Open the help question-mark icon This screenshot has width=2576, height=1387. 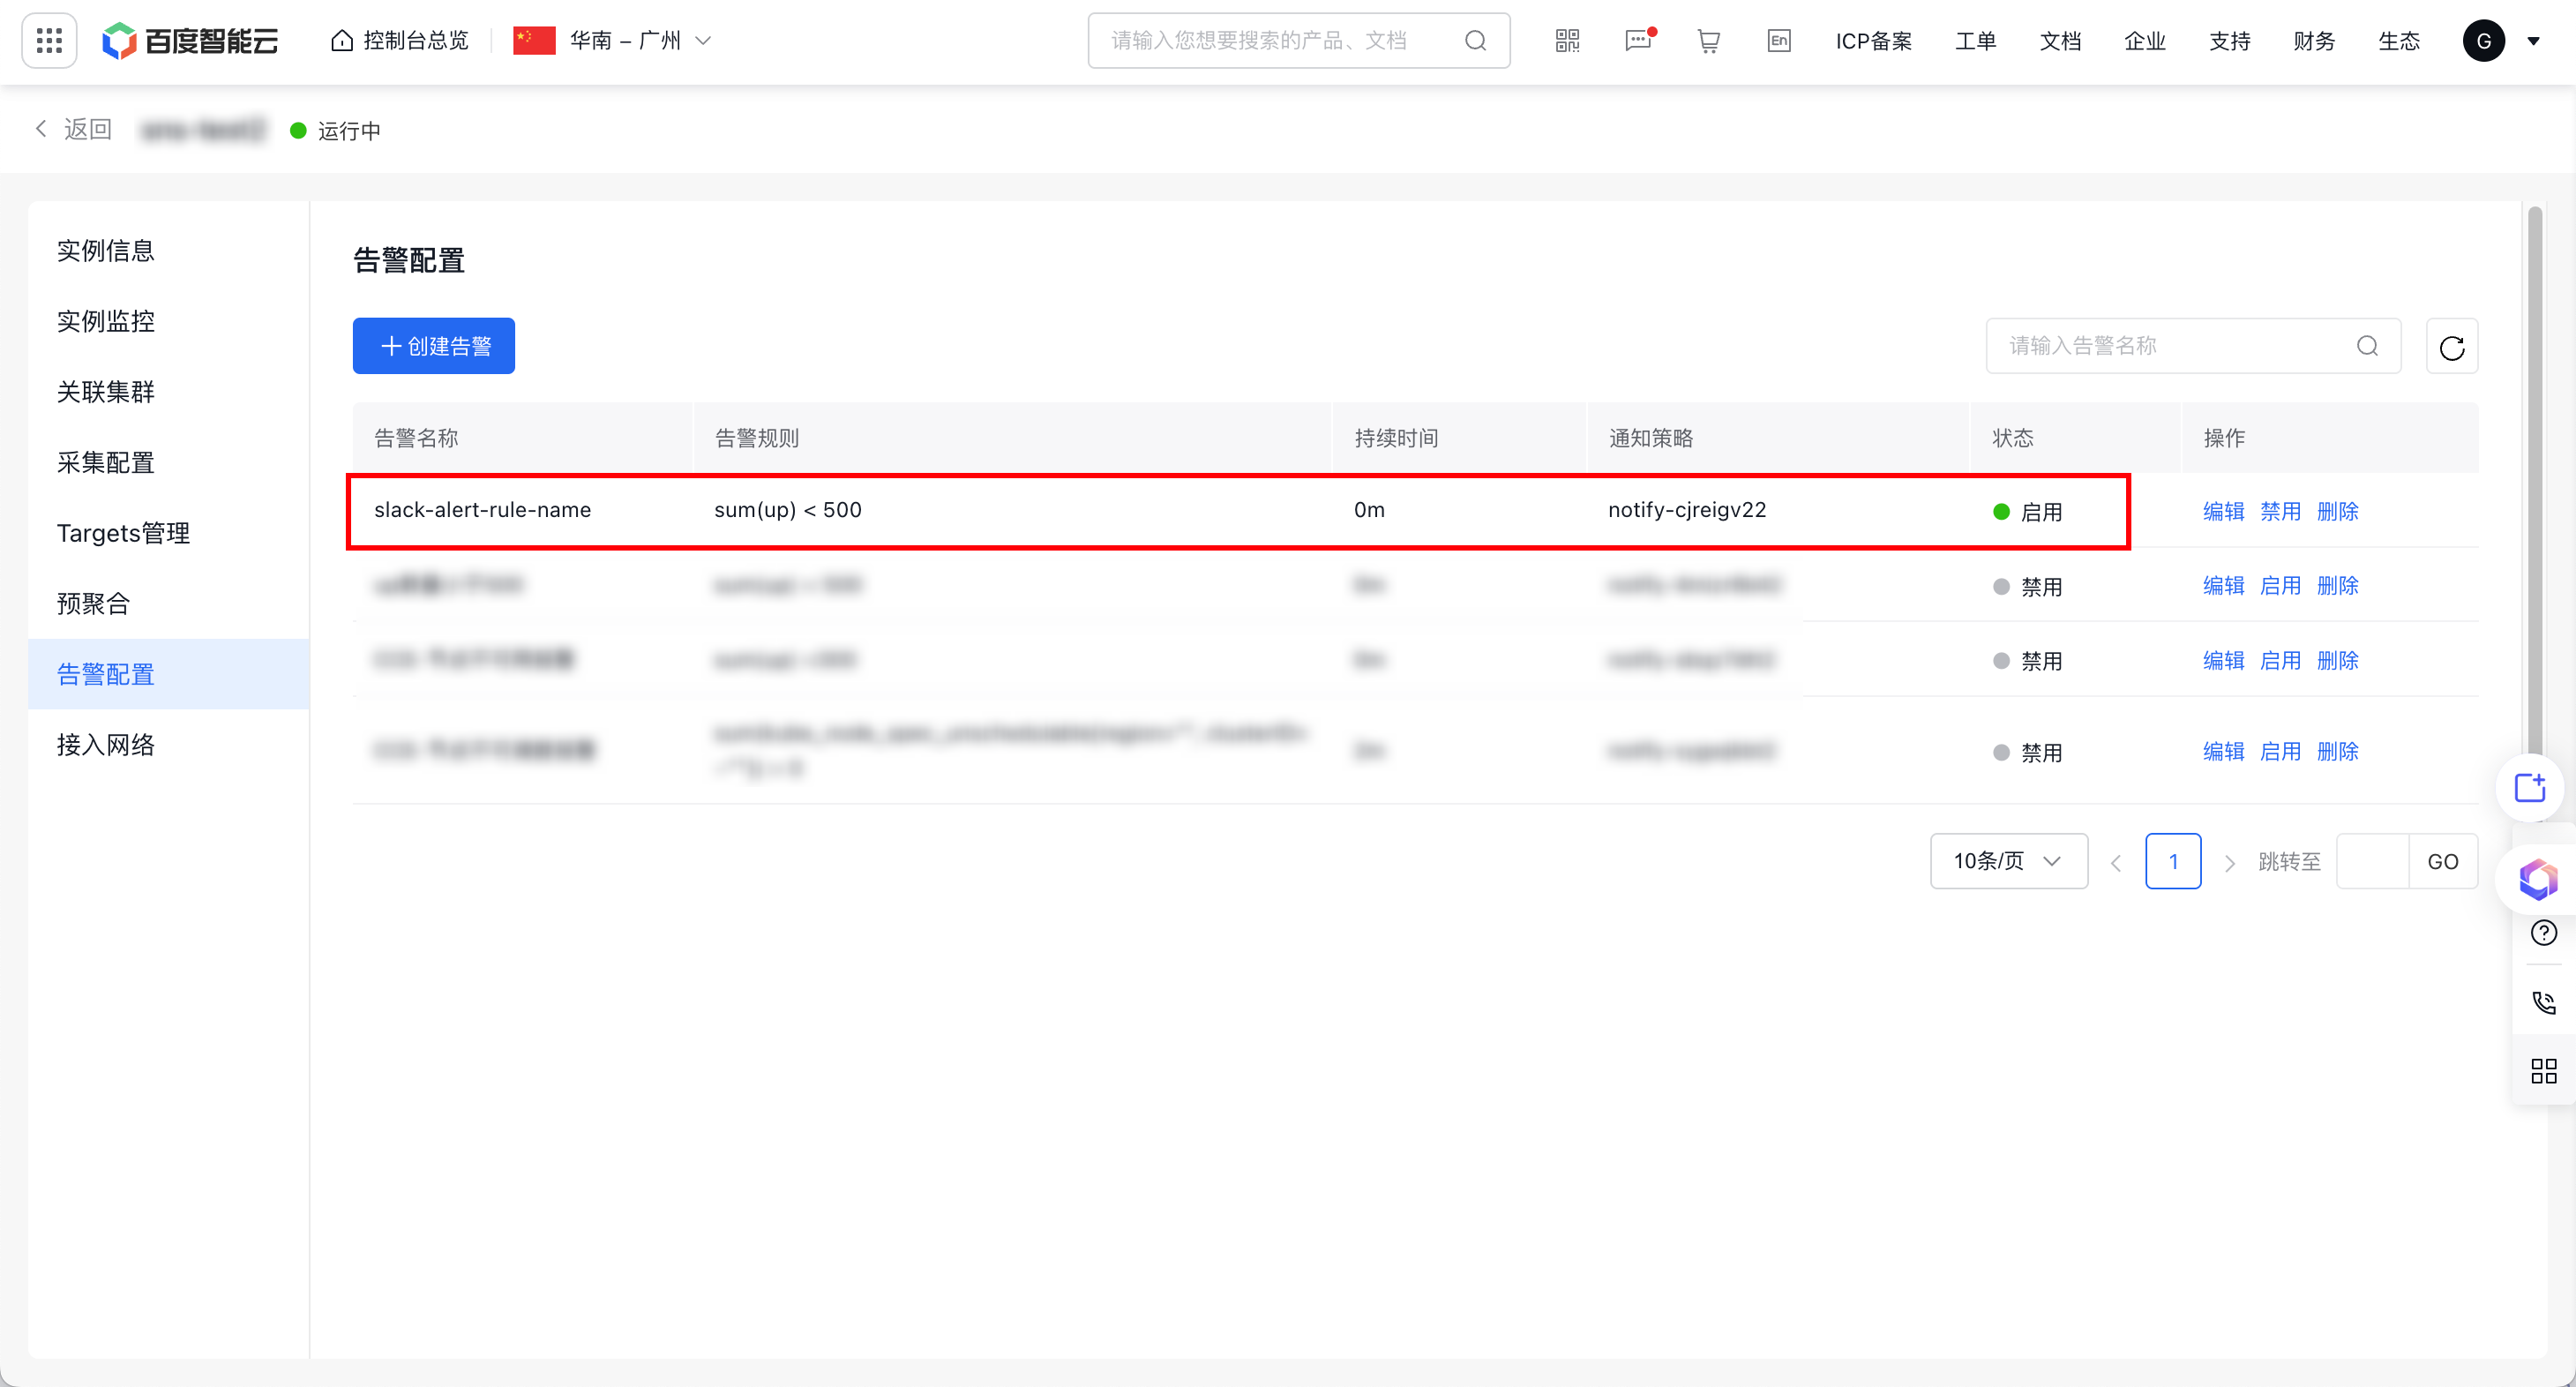[x=2543, y=933]
